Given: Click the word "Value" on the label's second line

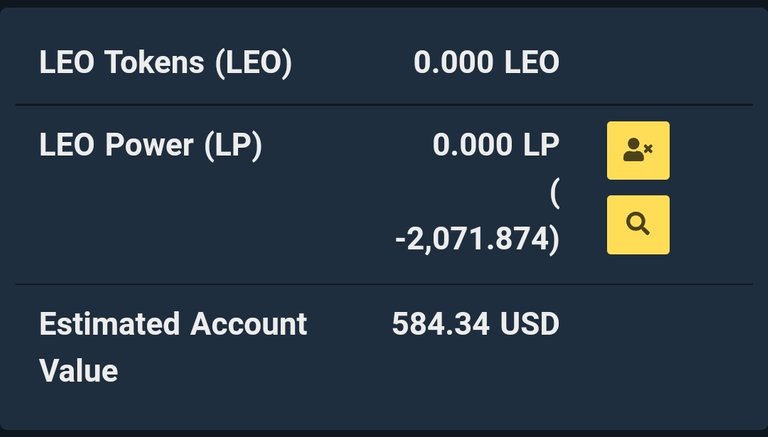Looking at the screenshot, I should click(x=79, y=371).
